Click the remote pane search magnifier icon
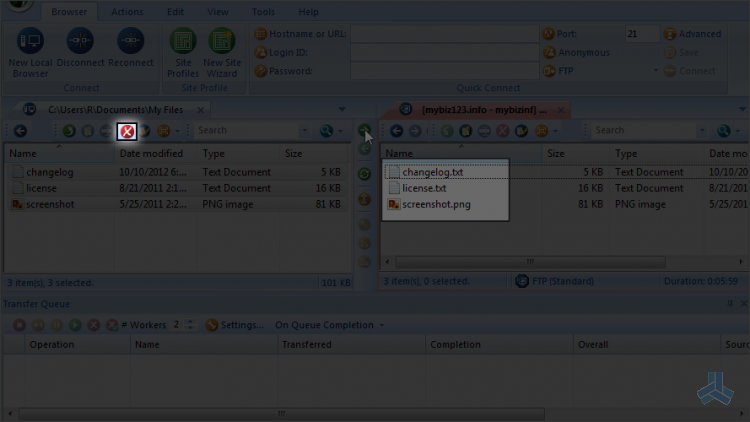Image resolution: width=750 pixels, height=422 pixels. click(723, 131)
